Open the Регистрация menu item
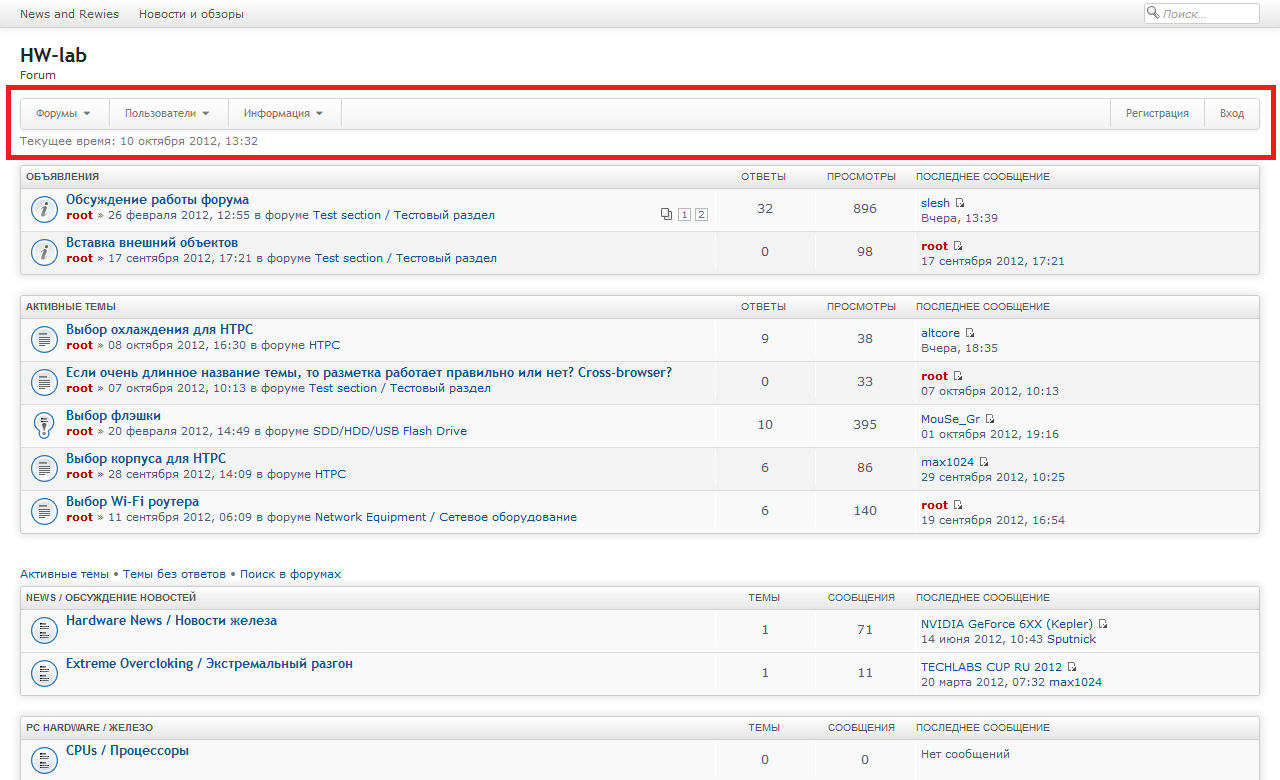Viewport: 1280px width, 780px height. click(x=1157, y=114)
